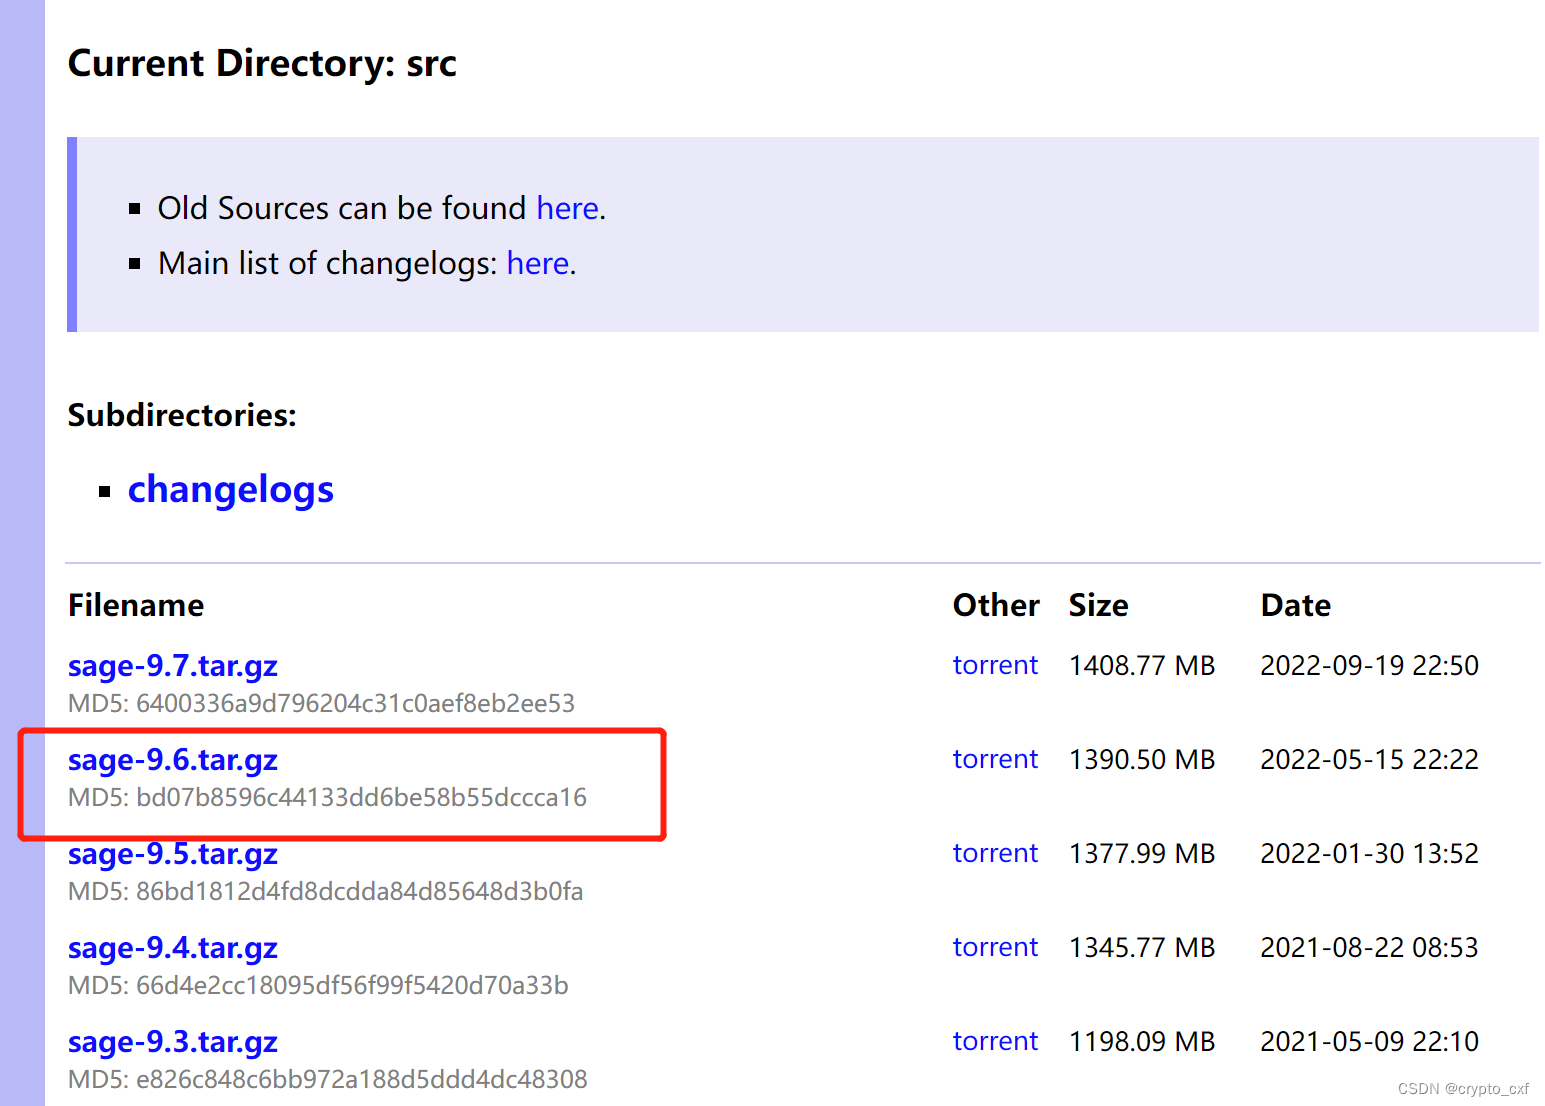Screen dimensions: 1545x1106
Task: Click the sage-9.6.tar.gz file link
Action: [x=172, y=760]
